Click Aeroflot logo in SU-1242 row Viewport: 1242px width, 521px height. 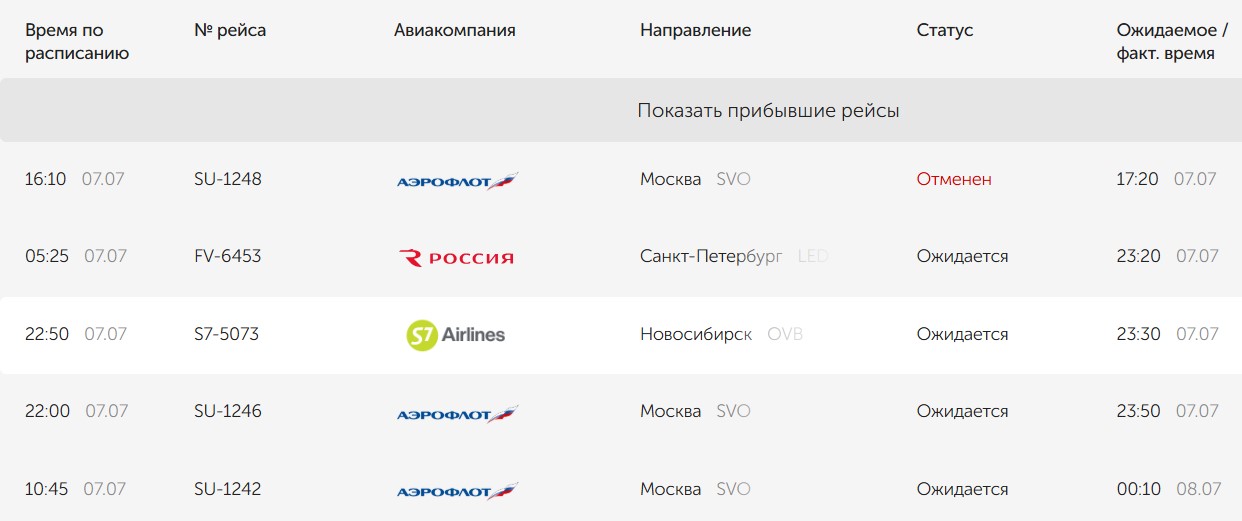coord(457,491)
